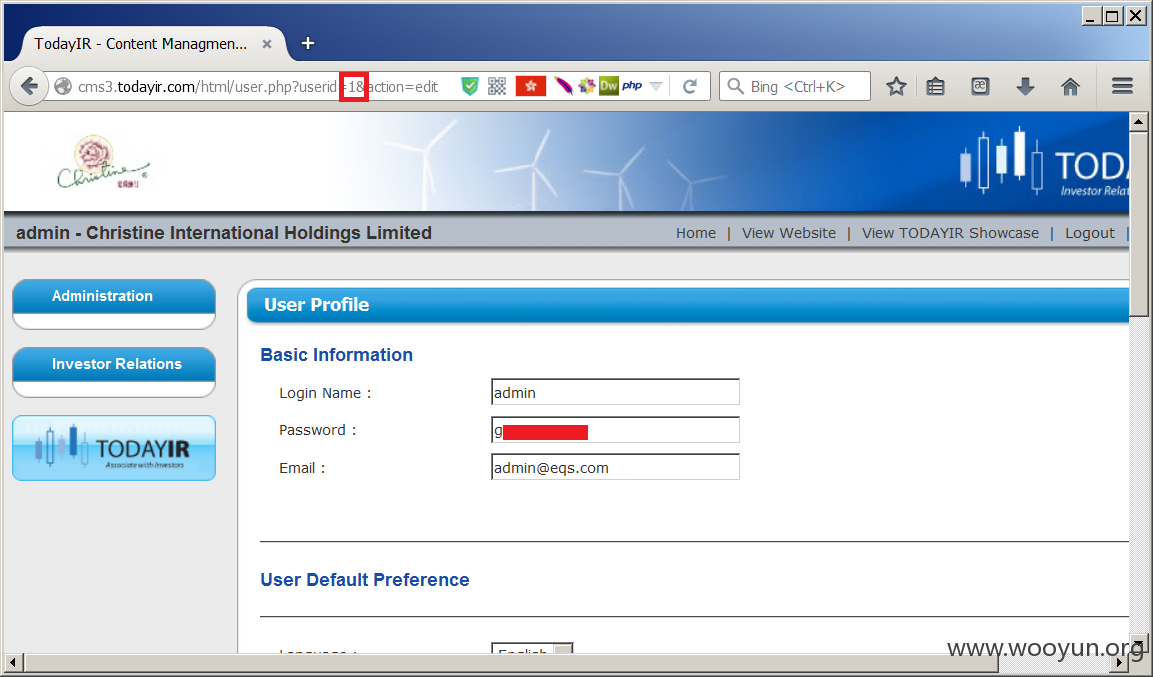Image resolution: width=1153 pixels, height=677 pixels.
Task: Open the Language dropdown at bottom
Action: [x=532, y=648]
